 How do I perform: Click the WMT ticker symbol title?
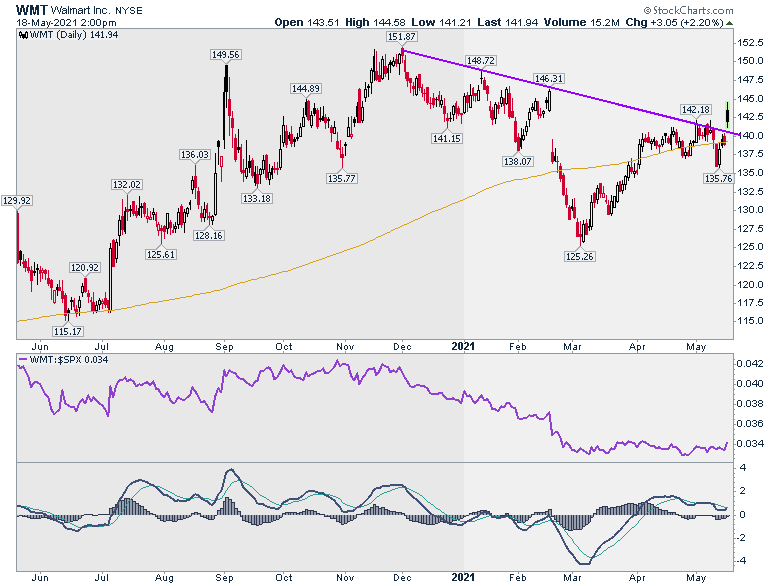32,9
